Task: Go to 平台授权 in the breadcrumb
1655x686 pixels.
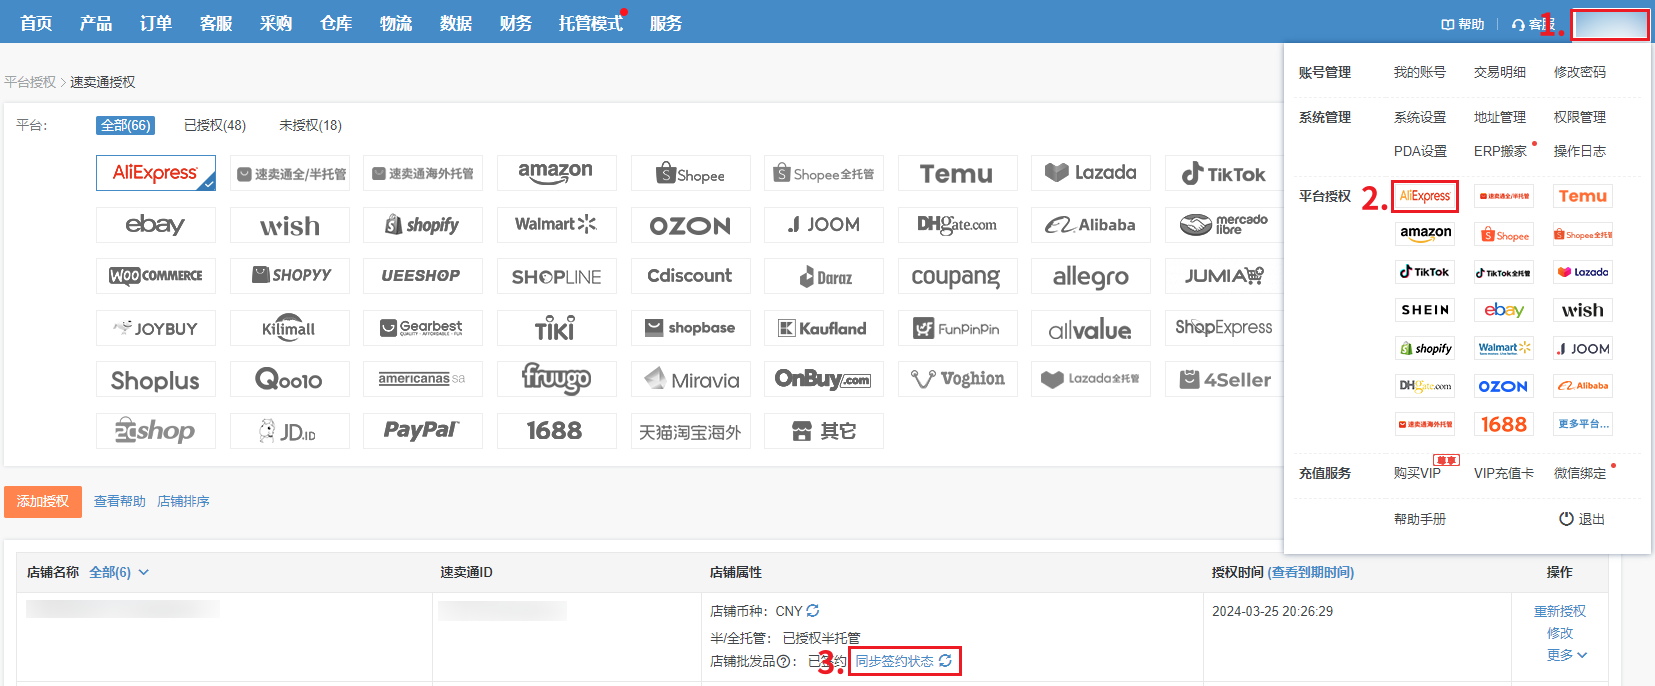Action: coord(30,82)
